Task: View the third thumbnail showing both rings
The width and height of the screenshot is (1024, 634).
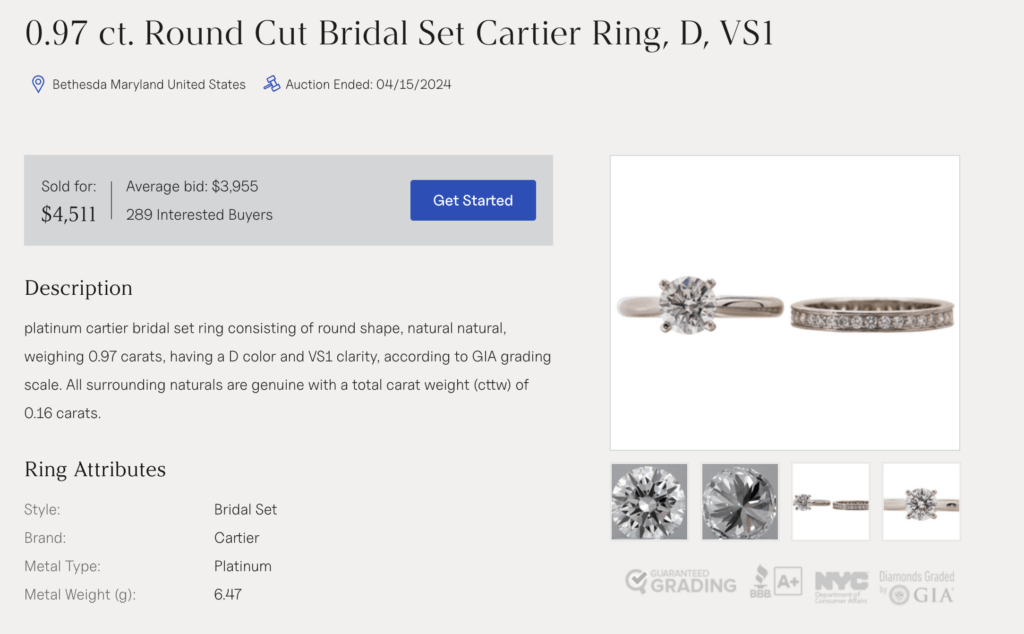Action: [830, 501]
